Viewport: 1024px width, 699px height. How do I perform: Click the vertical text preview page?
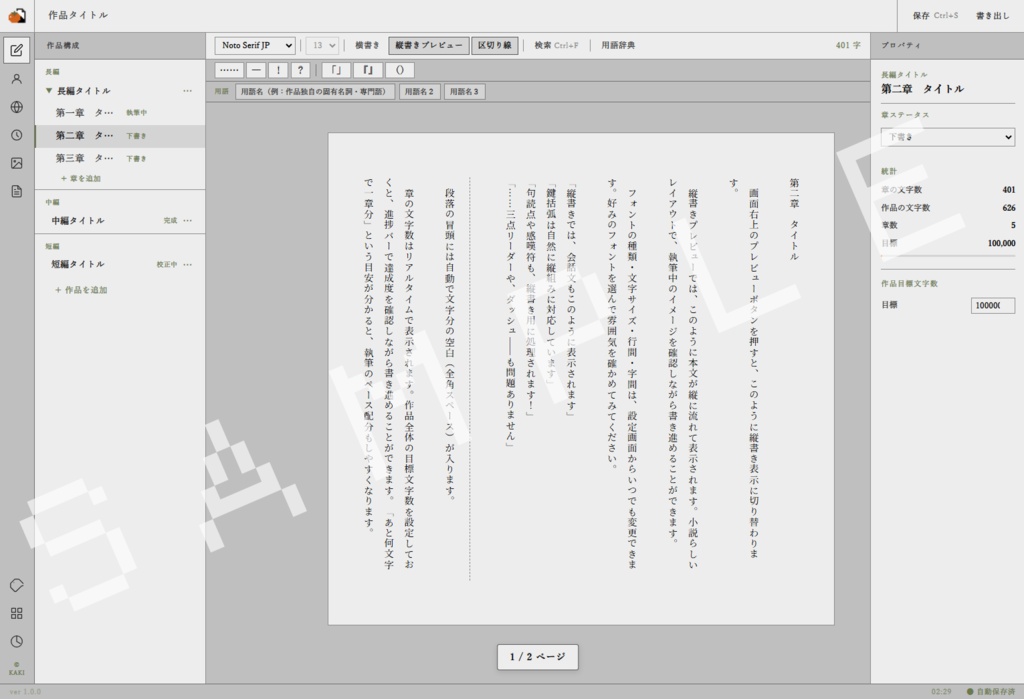click(581, 379)
